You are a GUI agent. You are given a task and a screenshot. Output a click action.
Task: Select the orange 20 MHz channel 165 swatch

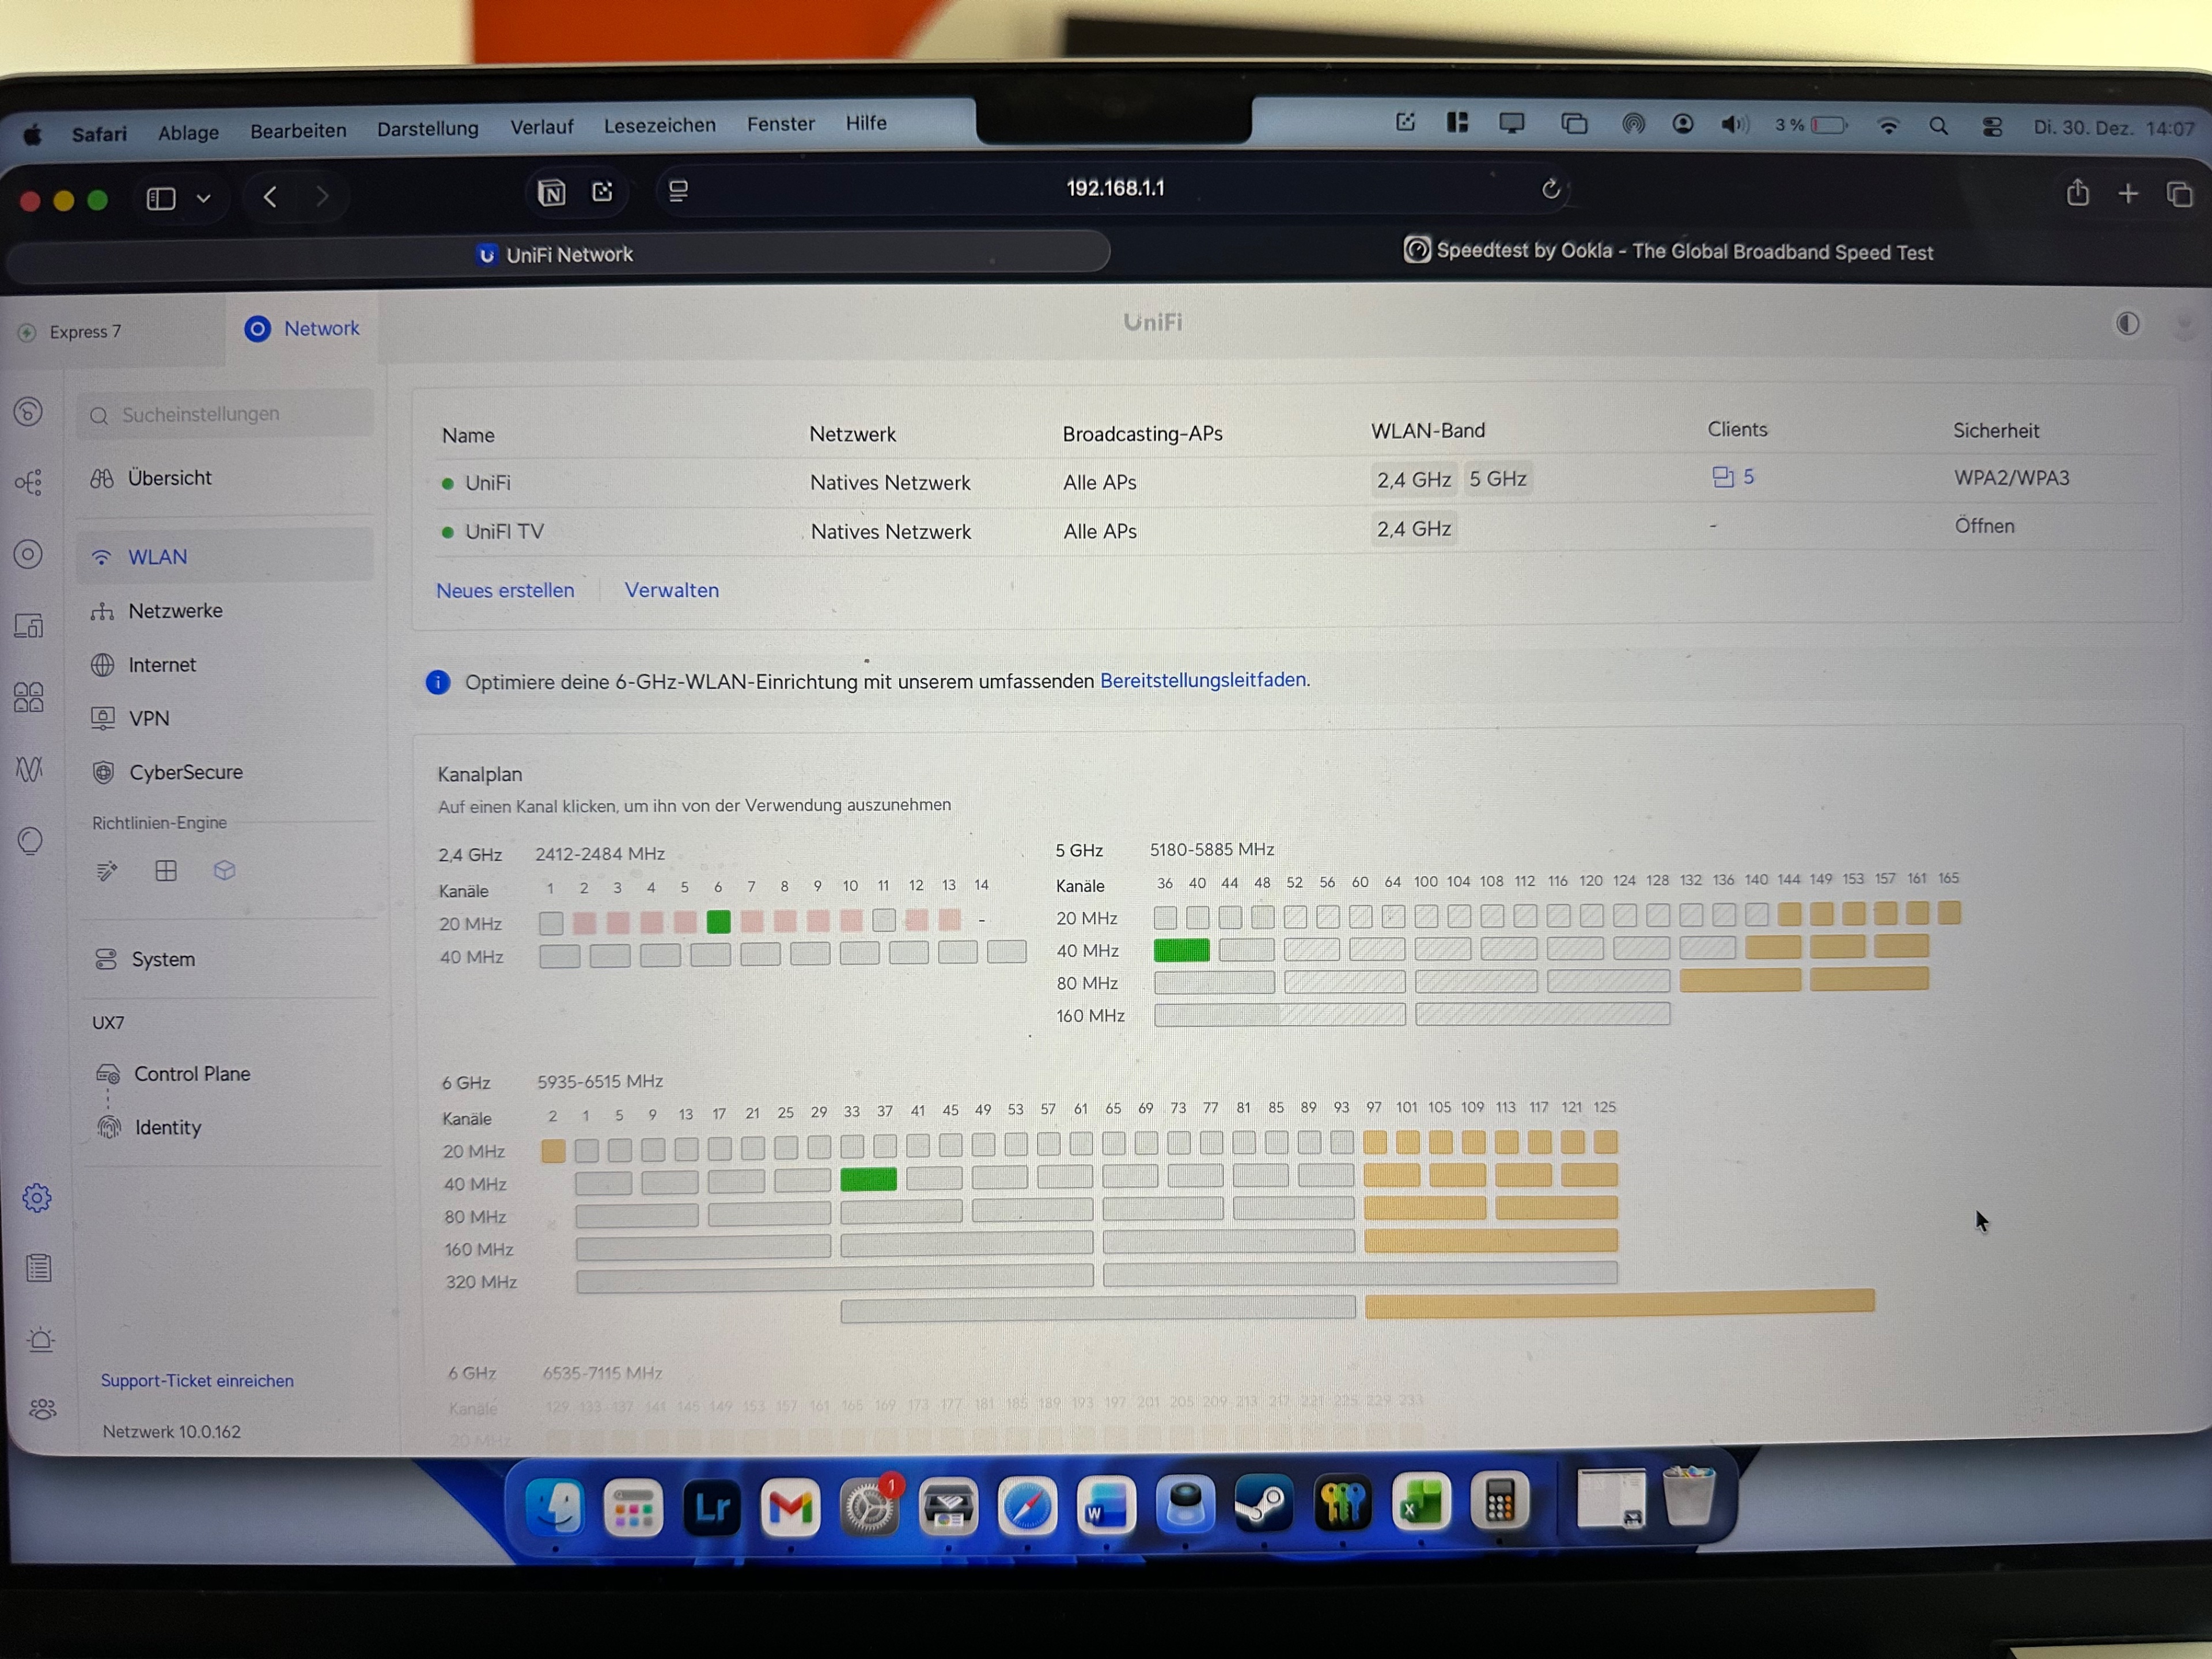pyautogui.click(x=1949, y=912)
